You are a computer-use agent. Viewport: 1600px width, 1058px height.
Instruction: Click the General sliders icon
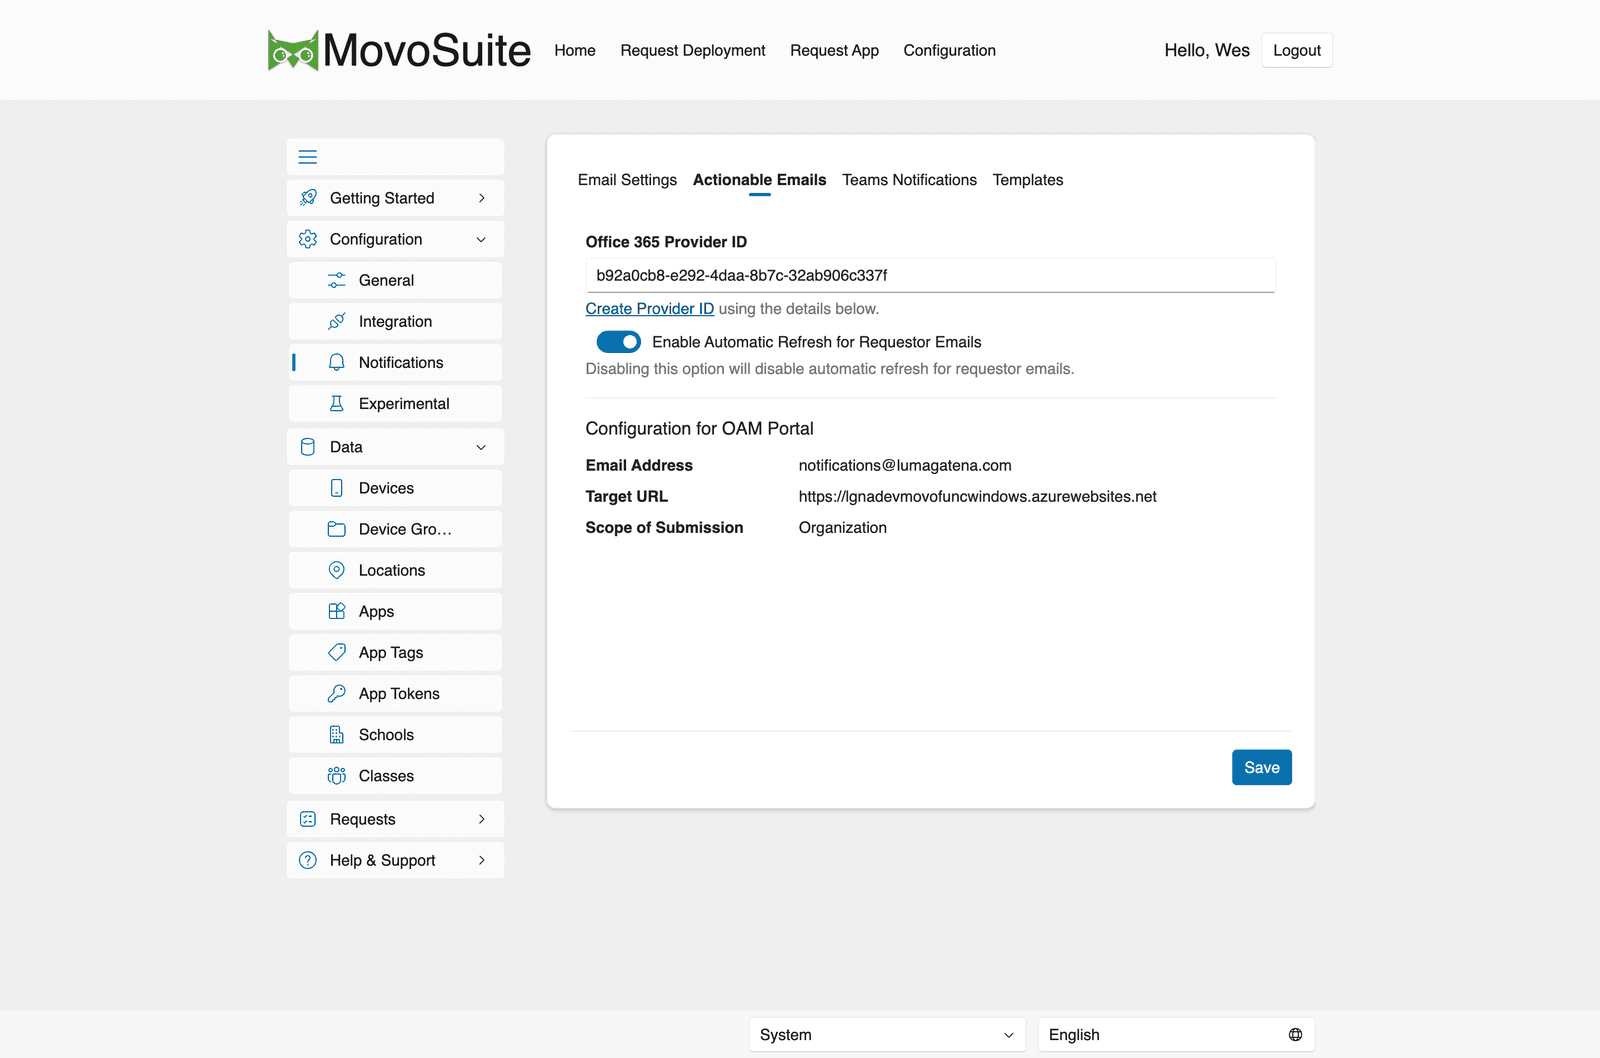click(337, 280)
